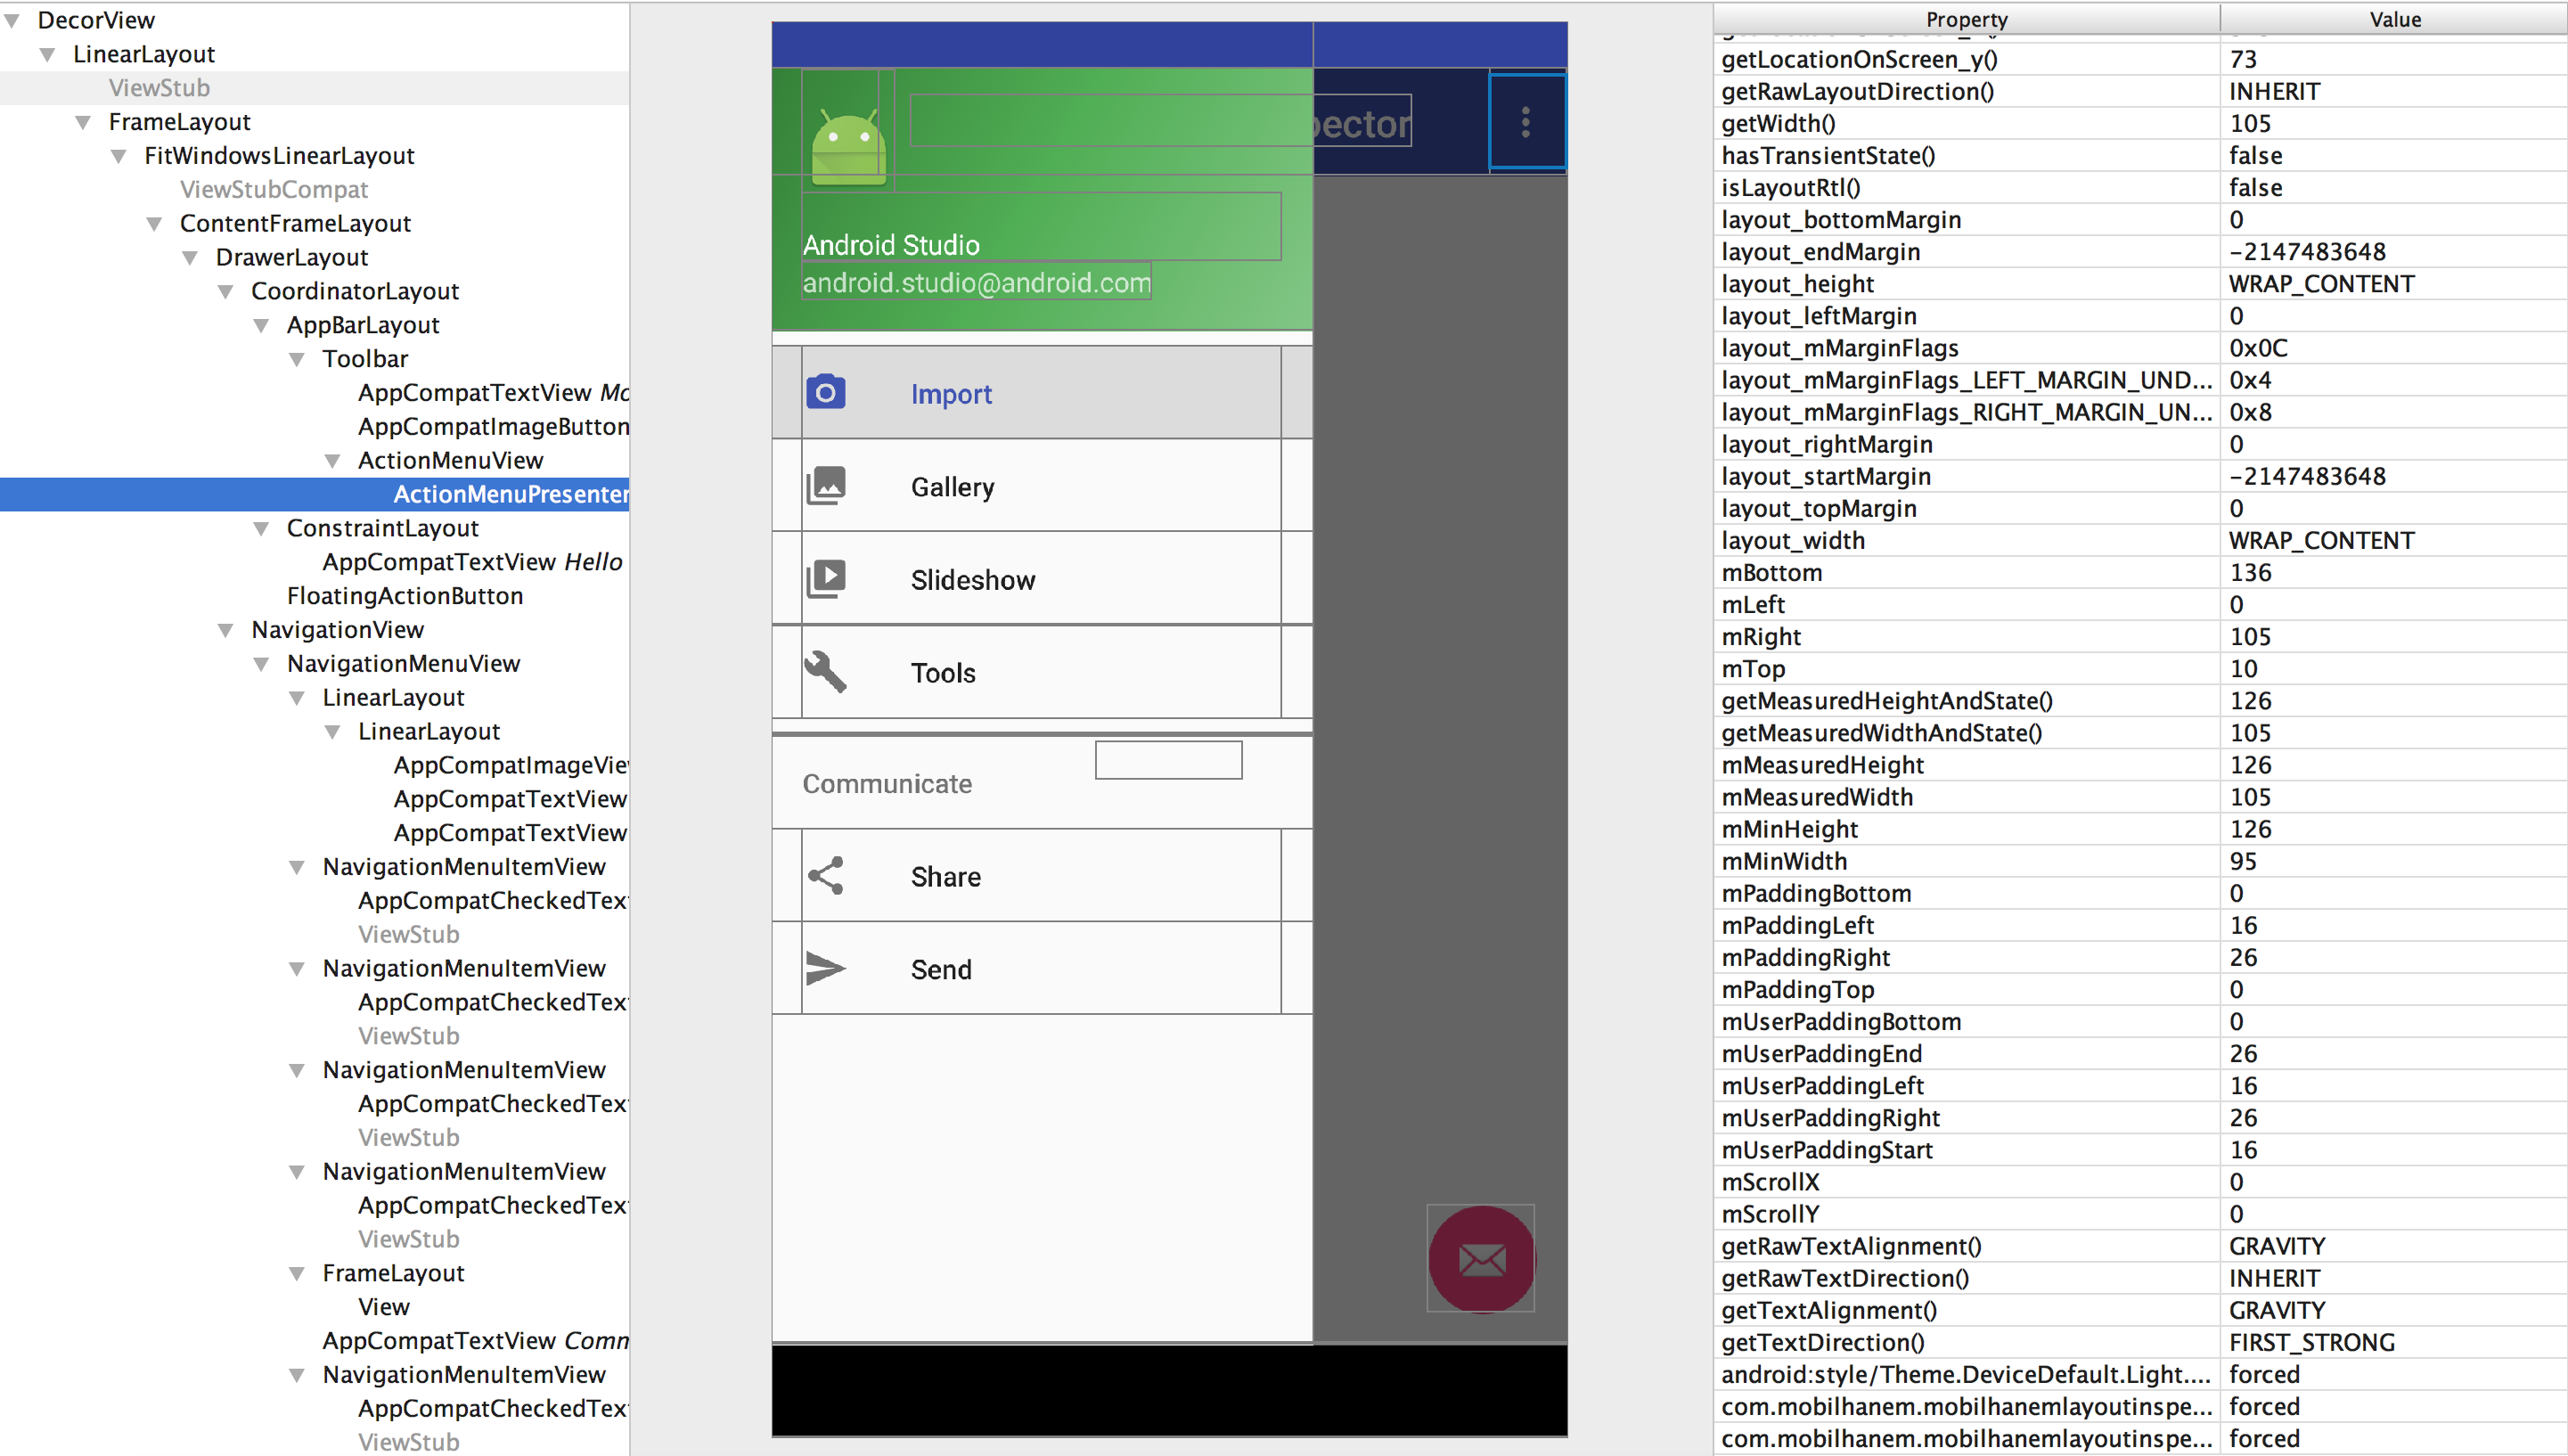
Task: Click the three-dot overflow menu icon
Action: (1526, 122)
